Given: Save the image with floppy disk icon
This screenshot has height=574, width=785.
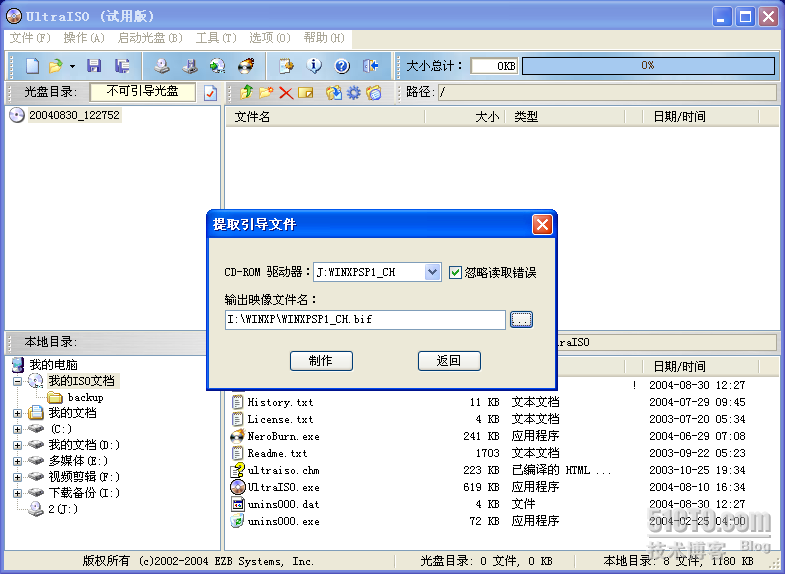Looking at the screenshot, I should [94, 66].
